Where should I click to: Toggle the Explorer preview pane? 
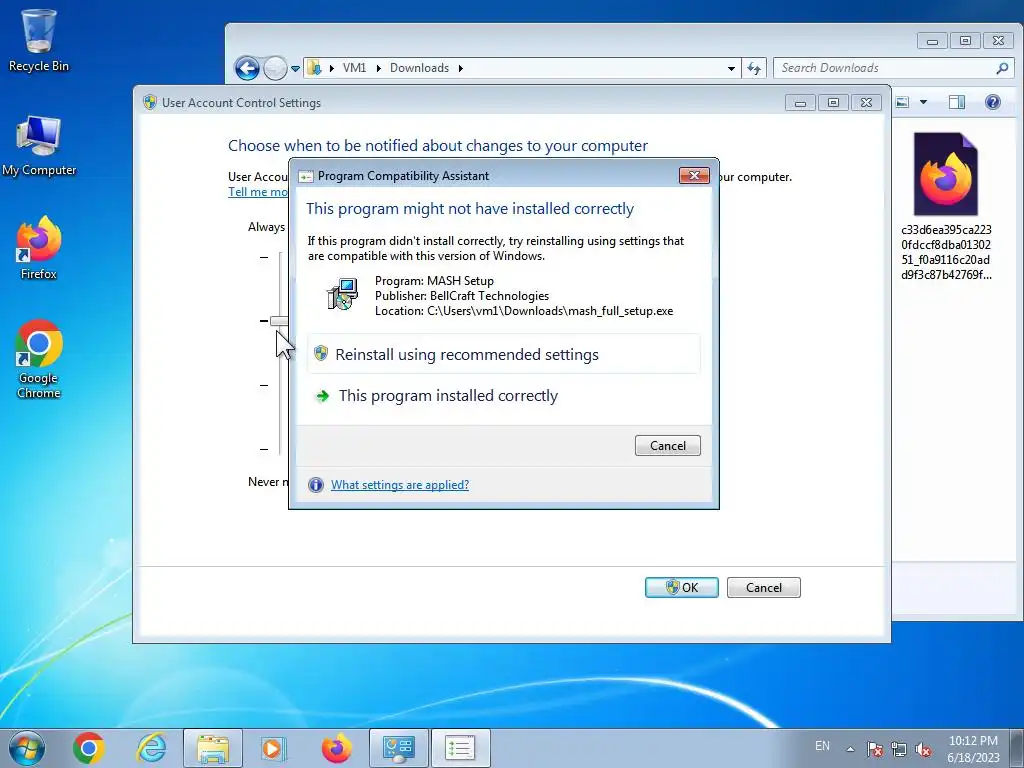point(957,102)
